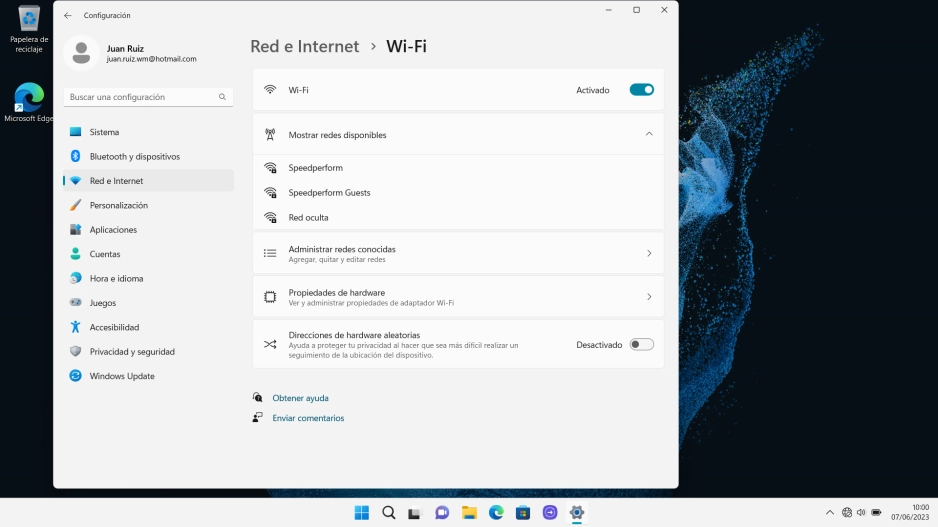The width and height of the screenshot is (938, 527).
Task: Click the network globe icon in tray
Action: 846,513
